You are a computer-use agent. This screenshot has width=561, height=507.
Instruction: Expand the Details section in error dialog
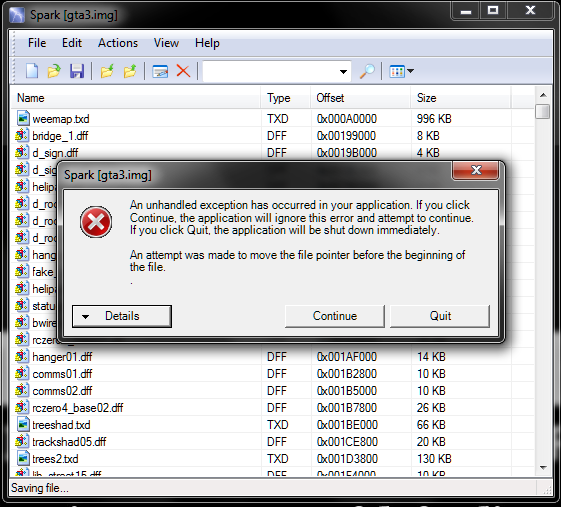pos(122,316)
